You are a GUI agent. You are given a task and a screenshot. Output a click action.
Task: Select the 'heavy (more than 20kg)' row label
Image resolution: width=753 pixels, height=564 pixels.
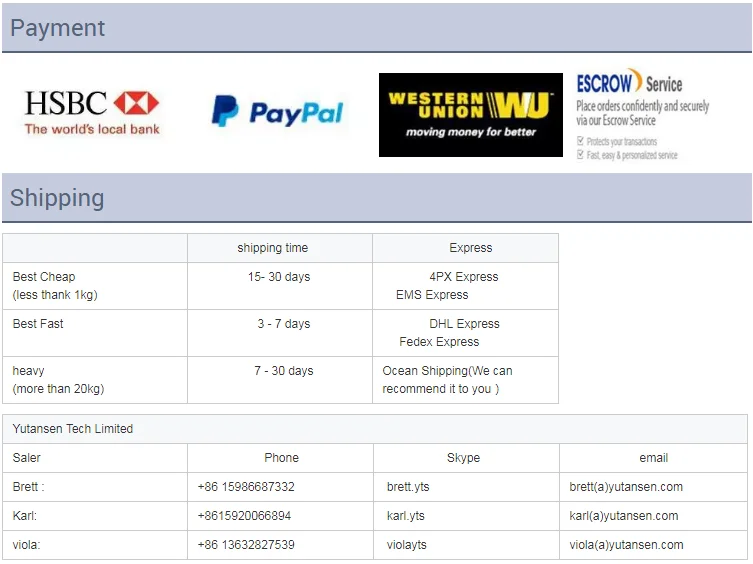58,380
